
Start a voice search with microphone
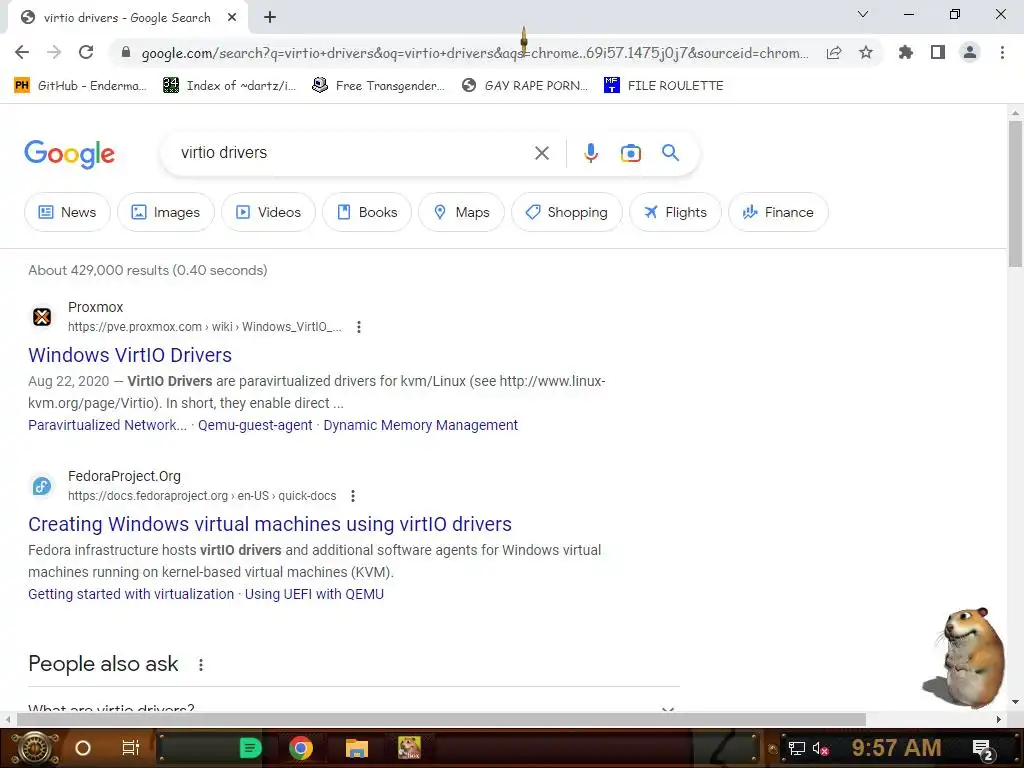coord(590,153)
